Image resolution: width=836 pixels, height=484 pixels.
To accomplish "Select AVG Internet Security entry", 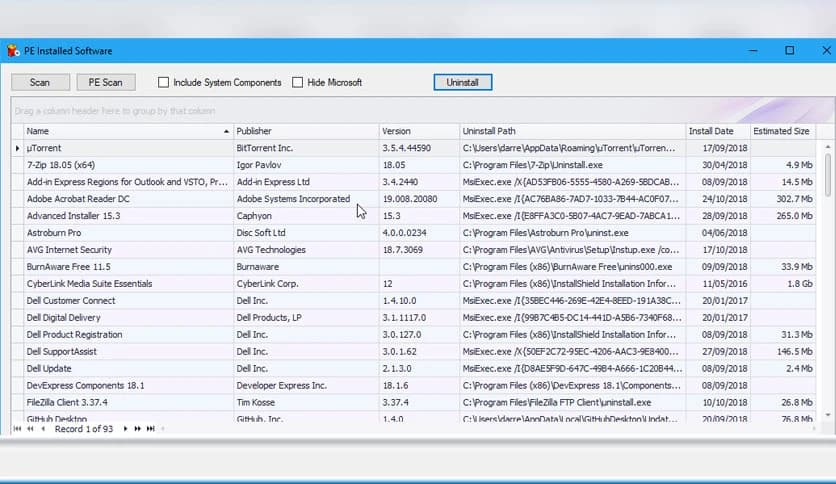I will [x=69, y=250].
